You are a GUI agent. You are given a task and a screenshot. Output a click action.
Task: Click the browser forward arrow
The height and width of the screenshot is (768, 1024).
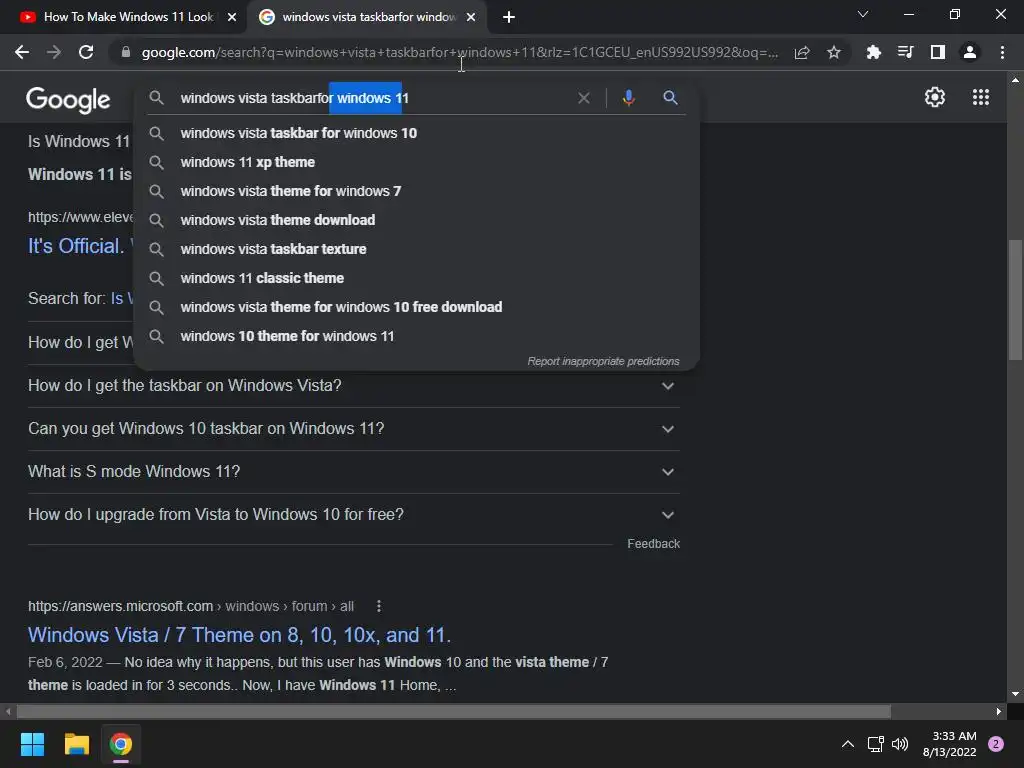pos(54,52)
